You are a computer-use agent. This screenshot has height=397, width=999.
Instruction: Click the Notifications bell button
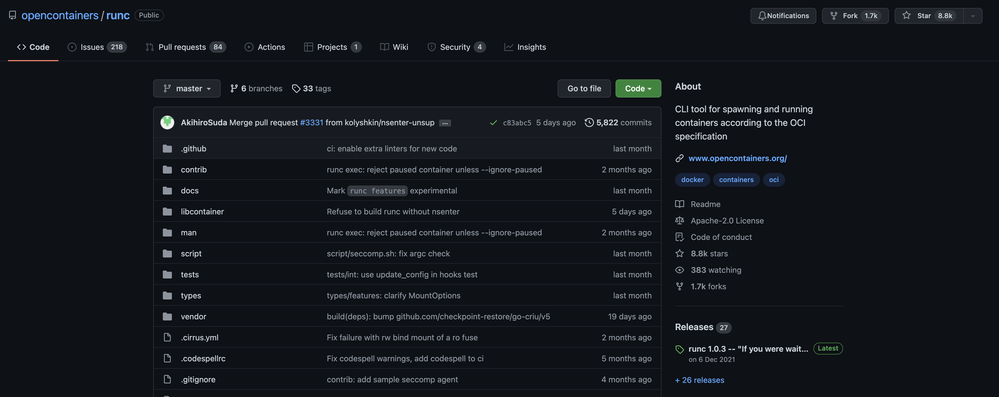point(783,16)
